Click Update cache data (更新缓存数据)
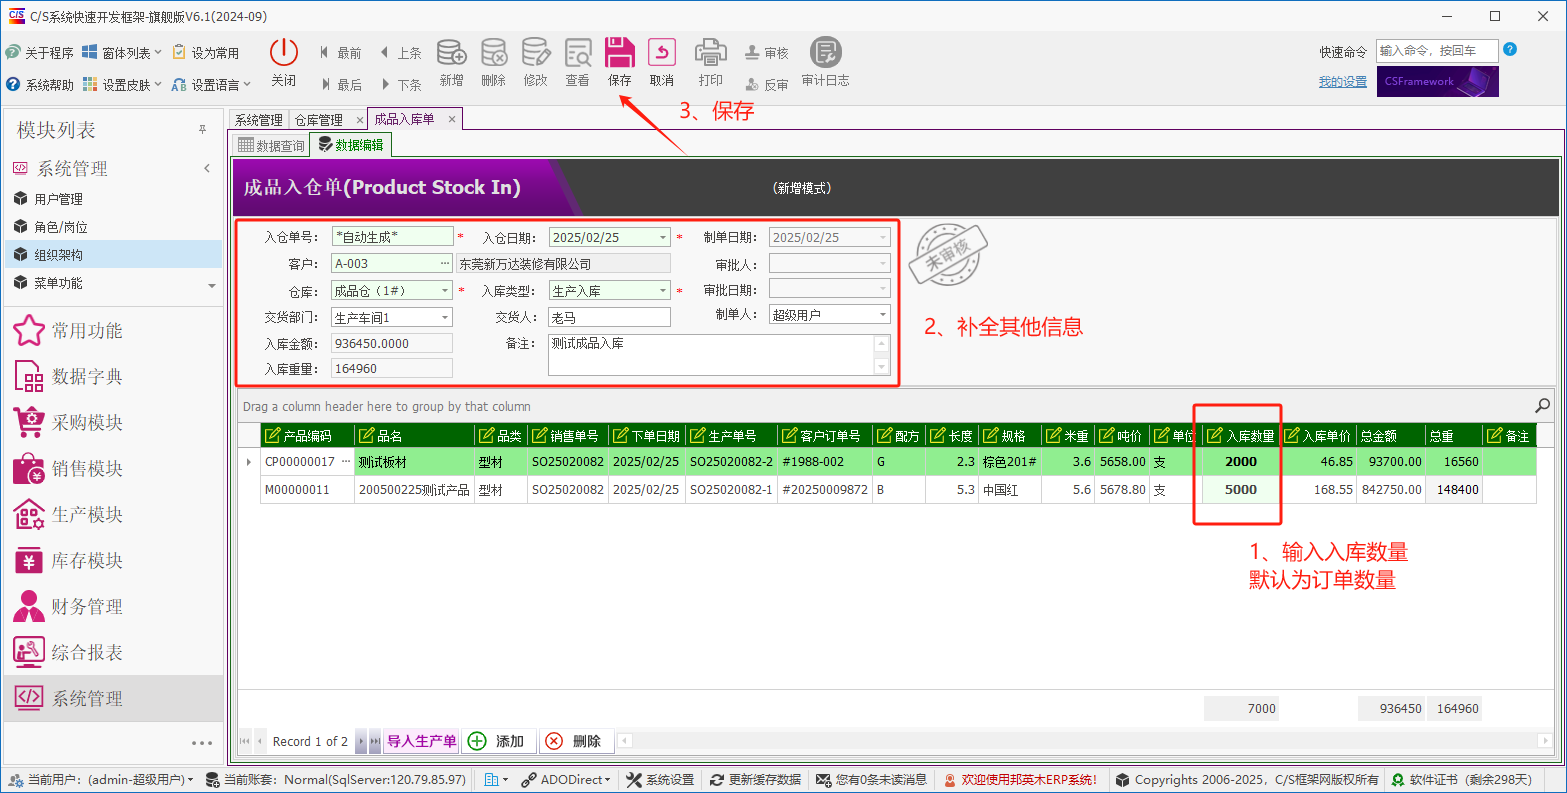Image resolution: width=1567 pixels, height=793 pixels. click(x=755, y=780)
